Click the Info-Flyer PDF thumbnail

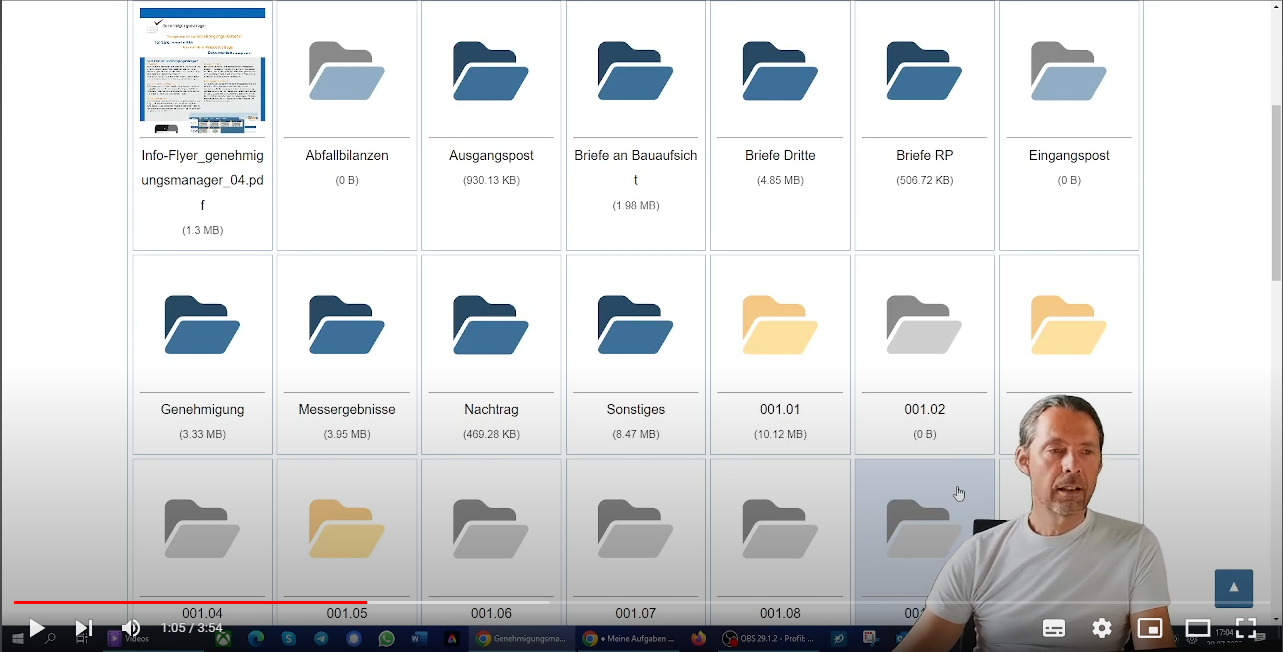coord(202,71)
